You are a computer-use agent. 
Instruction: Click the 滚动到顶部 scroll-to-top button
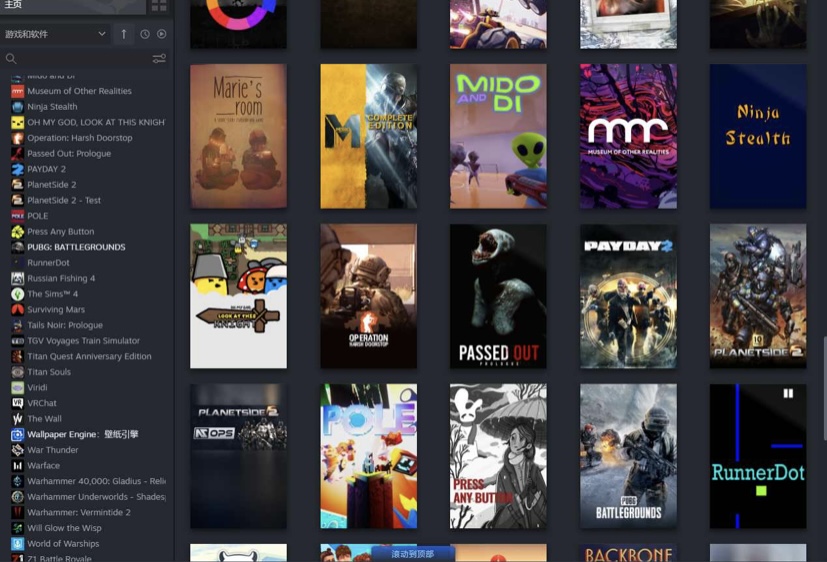[413, 554]
